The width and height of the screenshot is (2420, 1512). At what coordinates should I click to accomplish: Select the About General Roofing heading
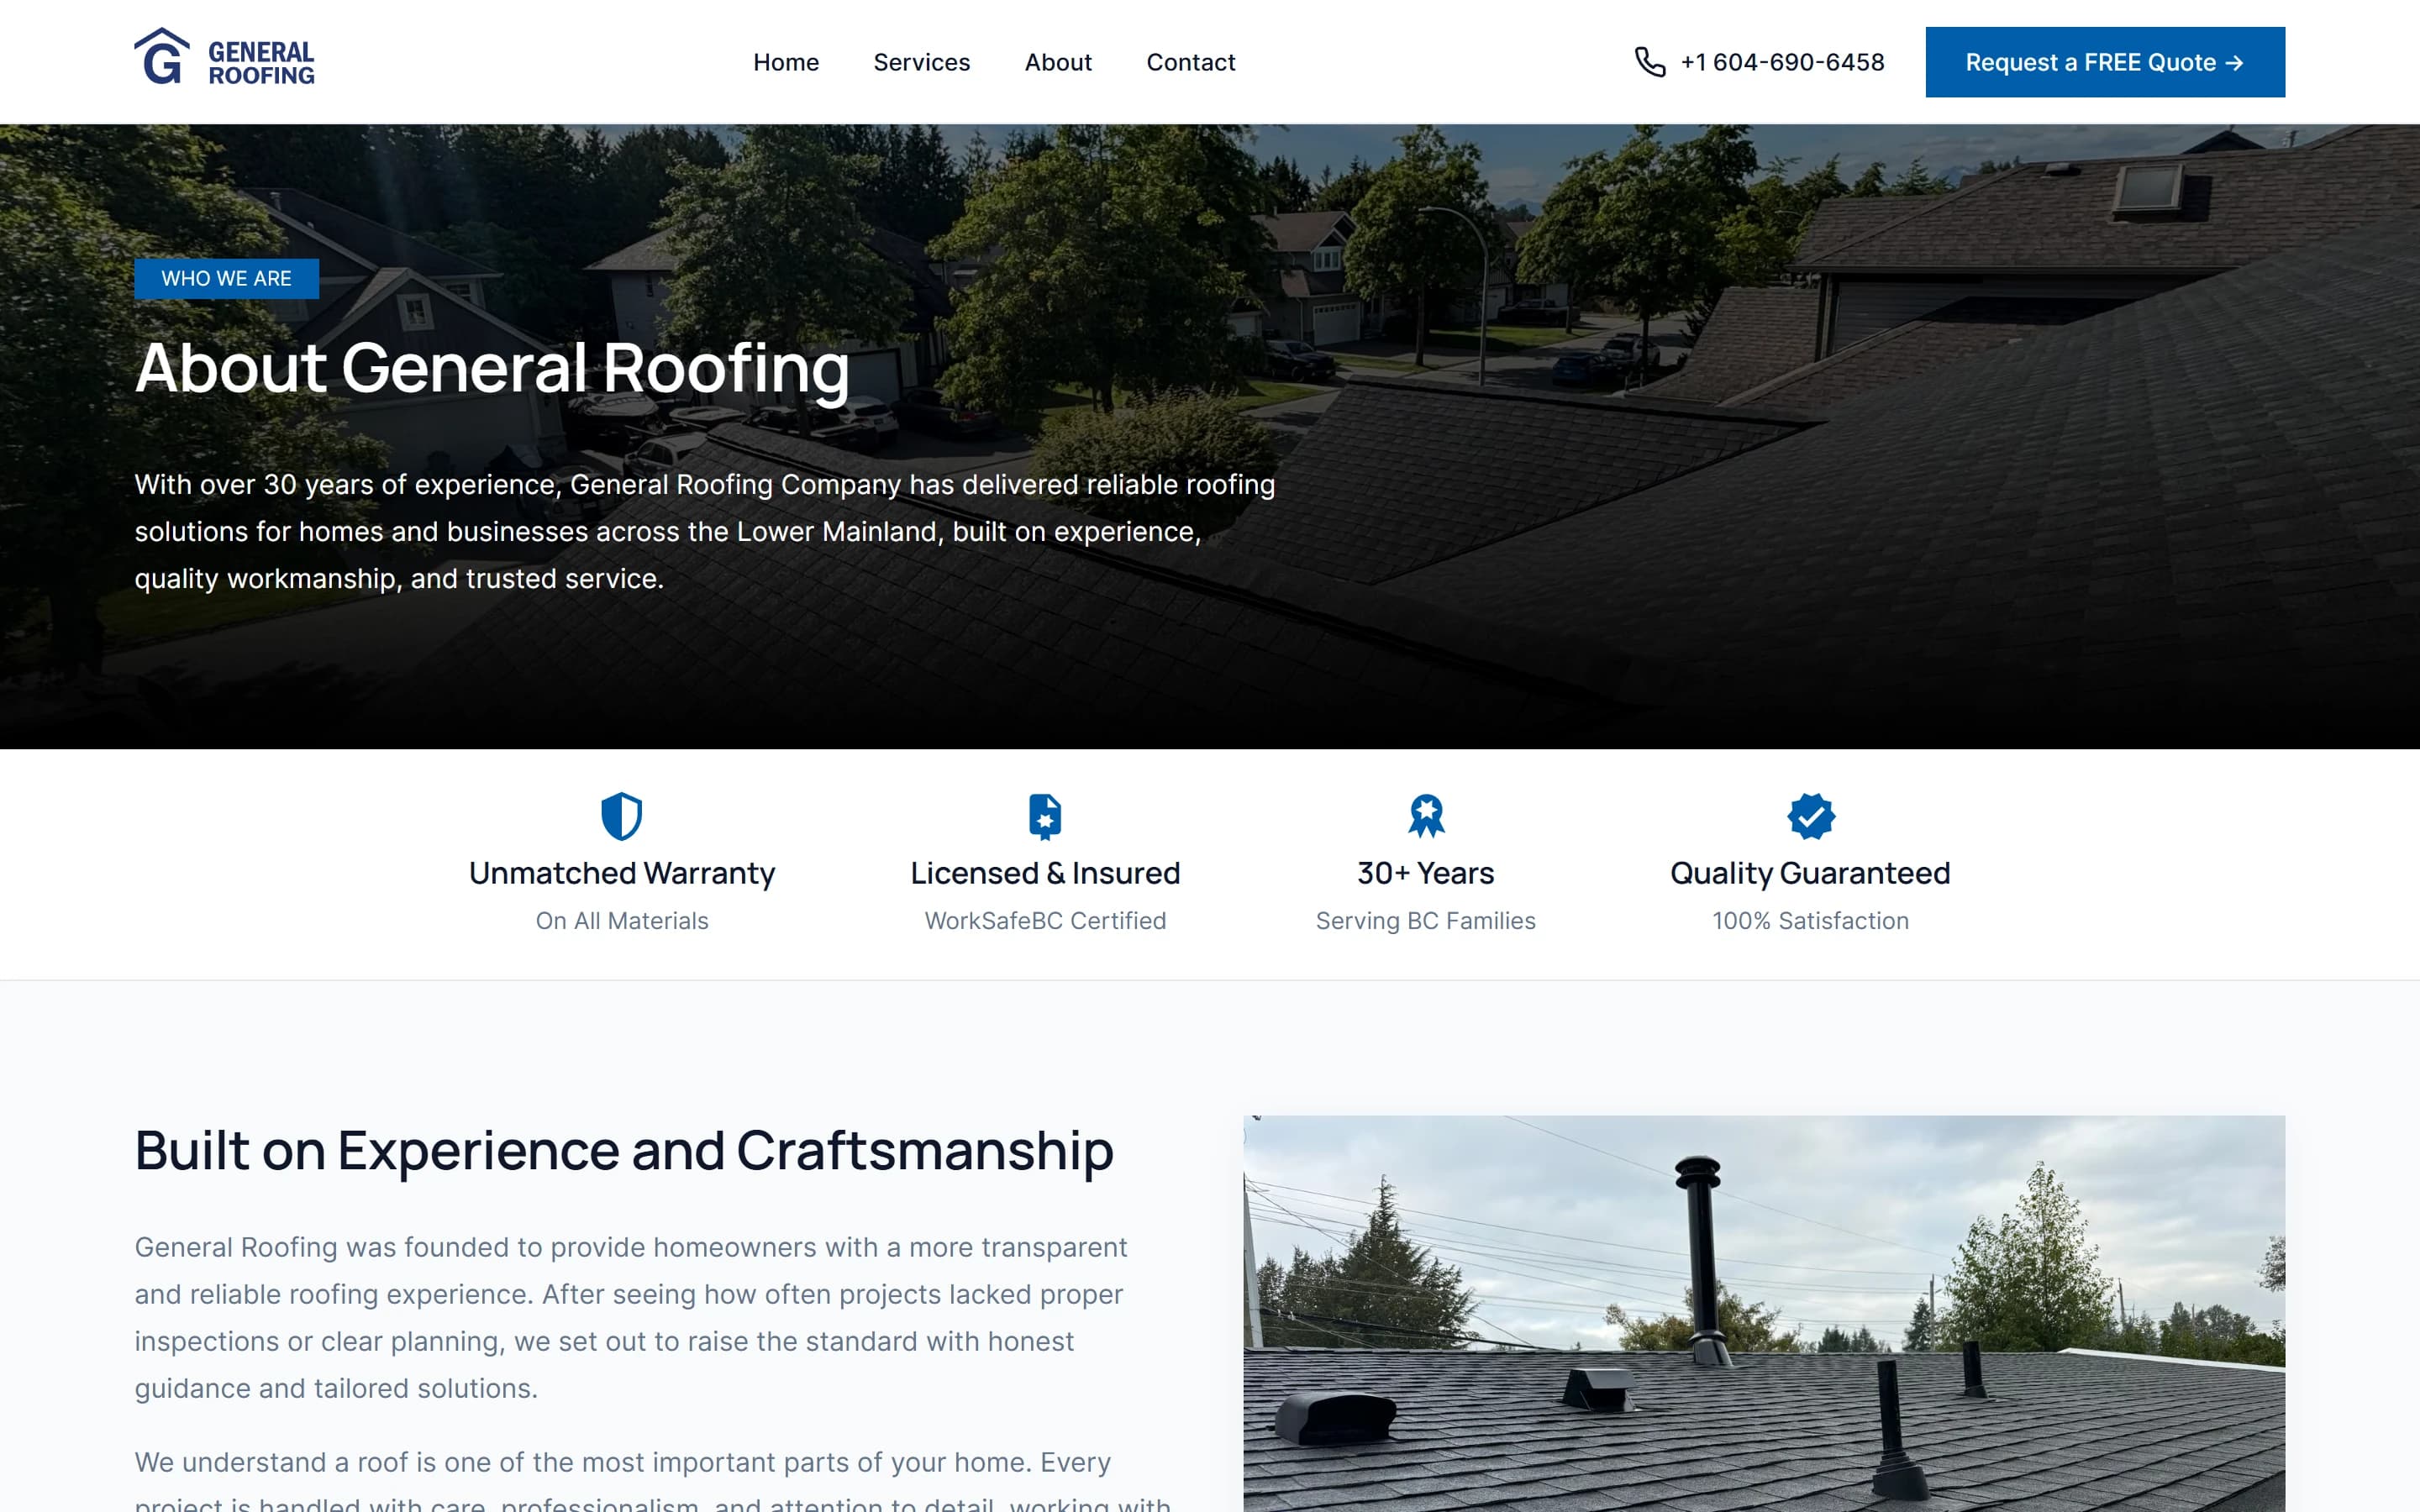[492, 369]
